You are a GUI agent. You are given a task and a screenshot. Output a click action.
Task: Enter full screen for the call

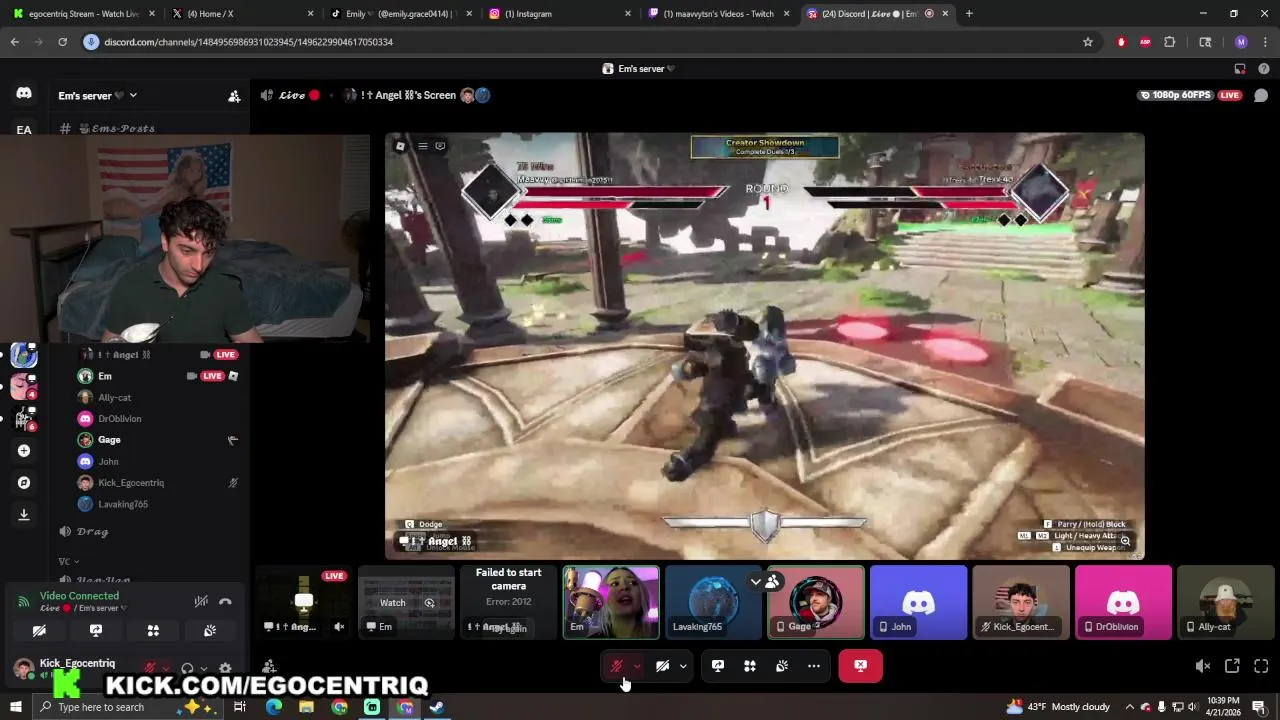1261,666
